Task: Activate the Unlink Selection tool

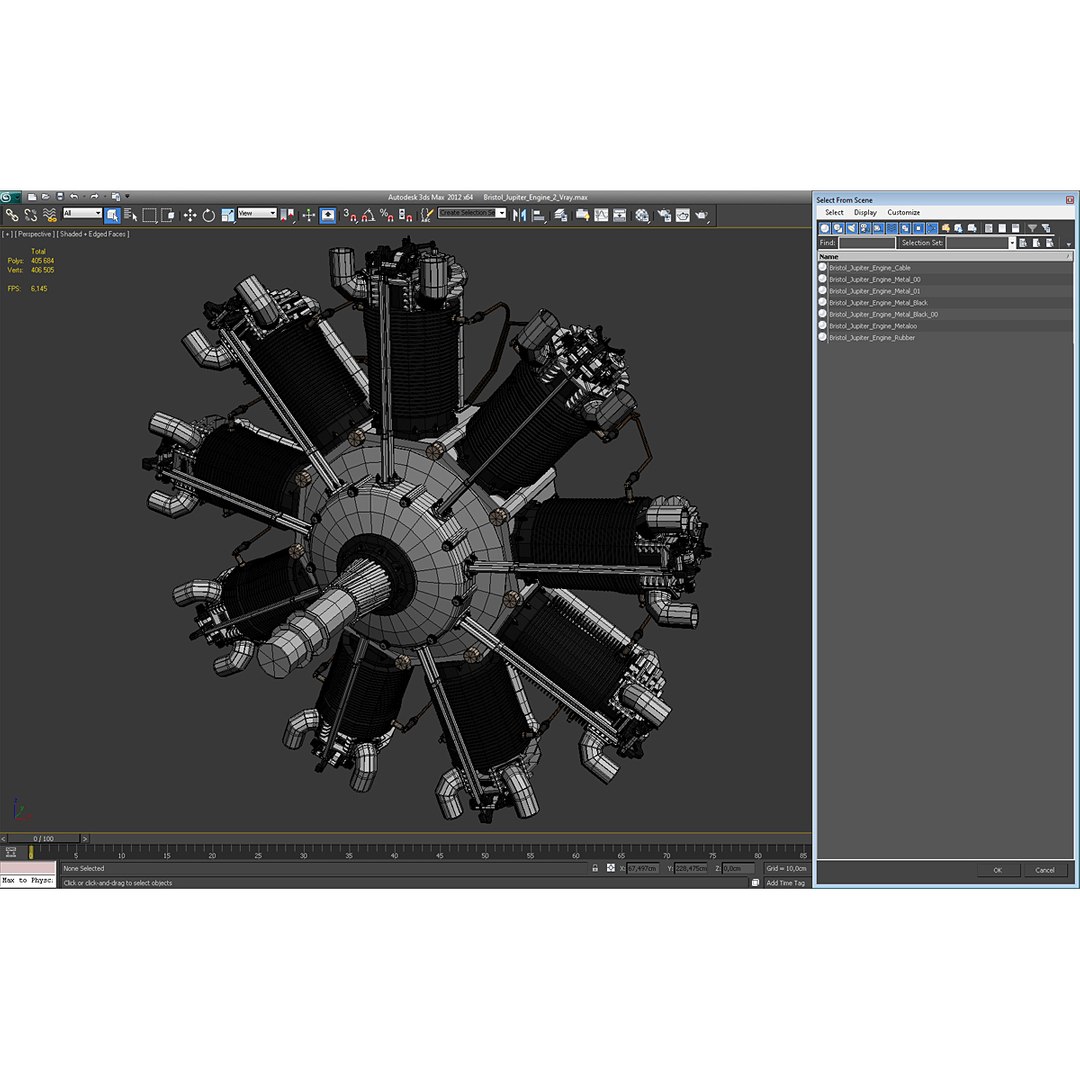Action: click(x=30, y=215)
